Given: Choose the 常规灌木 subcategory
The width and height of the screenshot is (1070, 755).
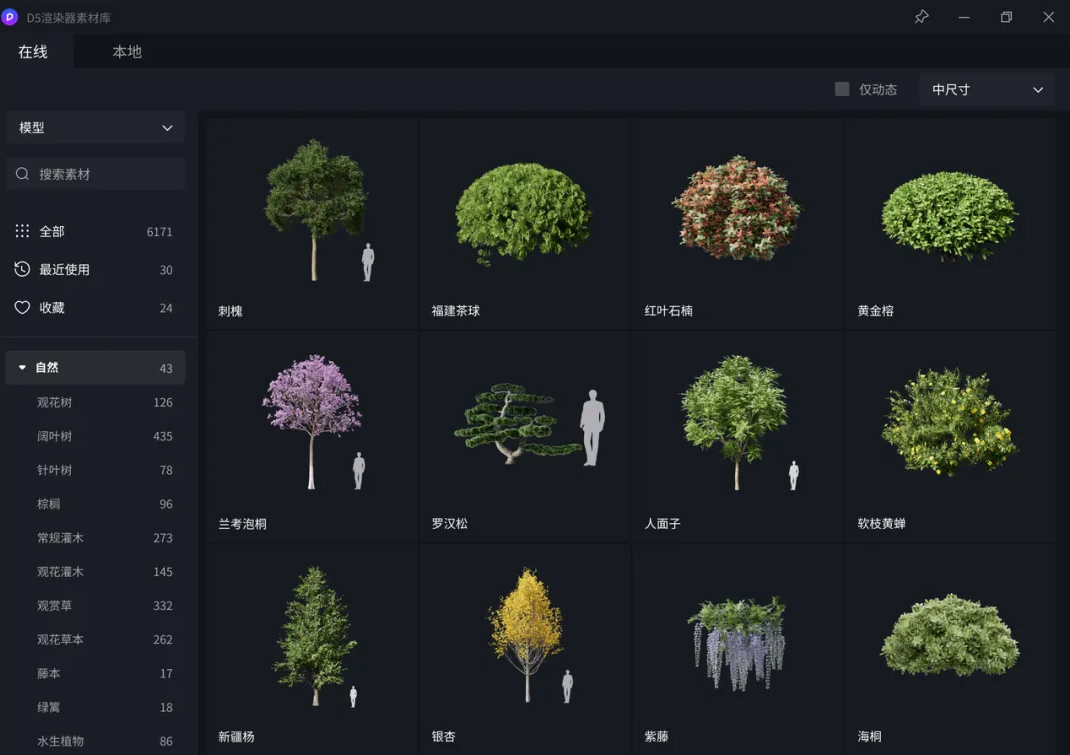Looking at the screenshot, I should [x=61, y=538].
